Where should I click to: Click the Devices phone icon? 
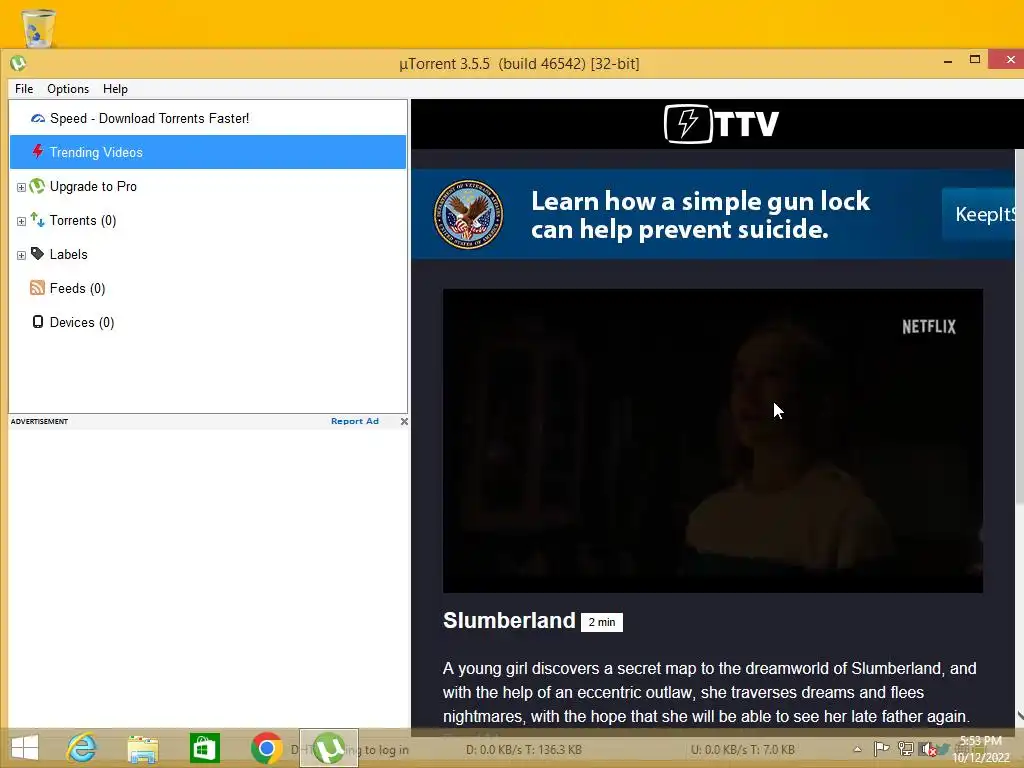38,322
